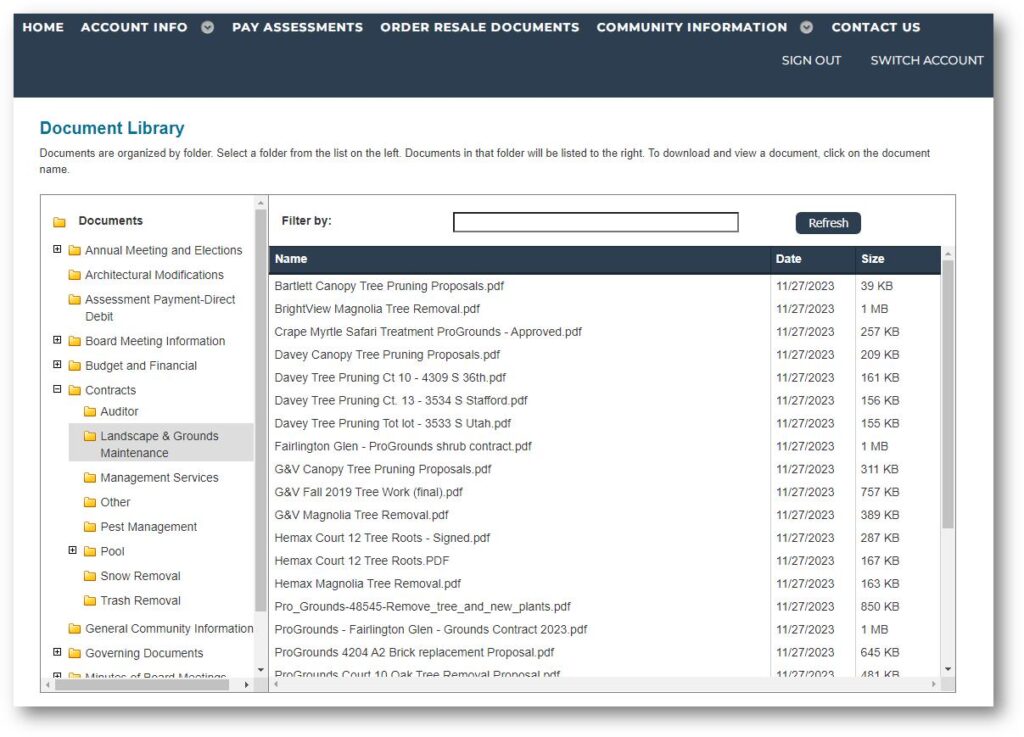Select the Snow Removal folder label
The width and height of the screenshot is (1024, 737).
[x=140, y=576]
